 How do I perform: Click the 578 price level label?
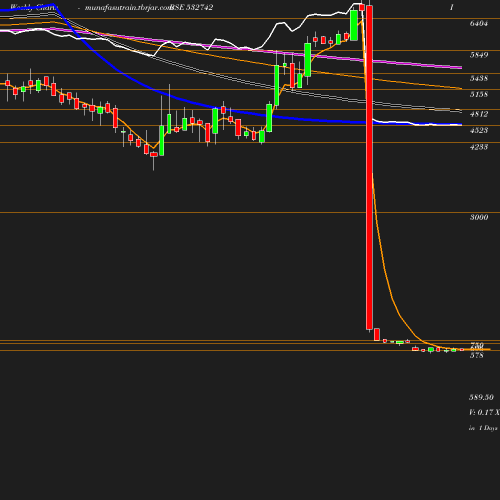tap(476, 356)
